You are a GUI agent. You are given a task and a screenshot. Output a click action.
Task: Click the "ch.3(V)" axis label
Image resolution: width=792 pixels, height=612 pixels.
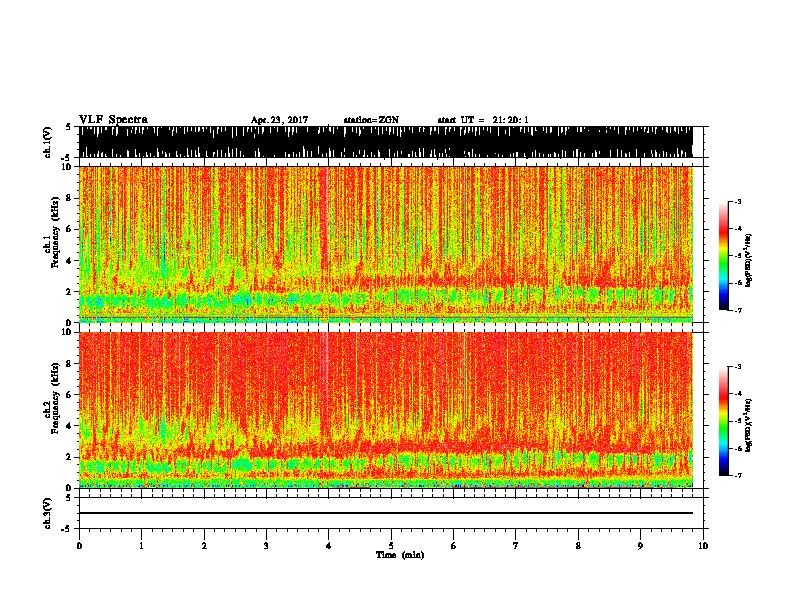tap(48, 513)
